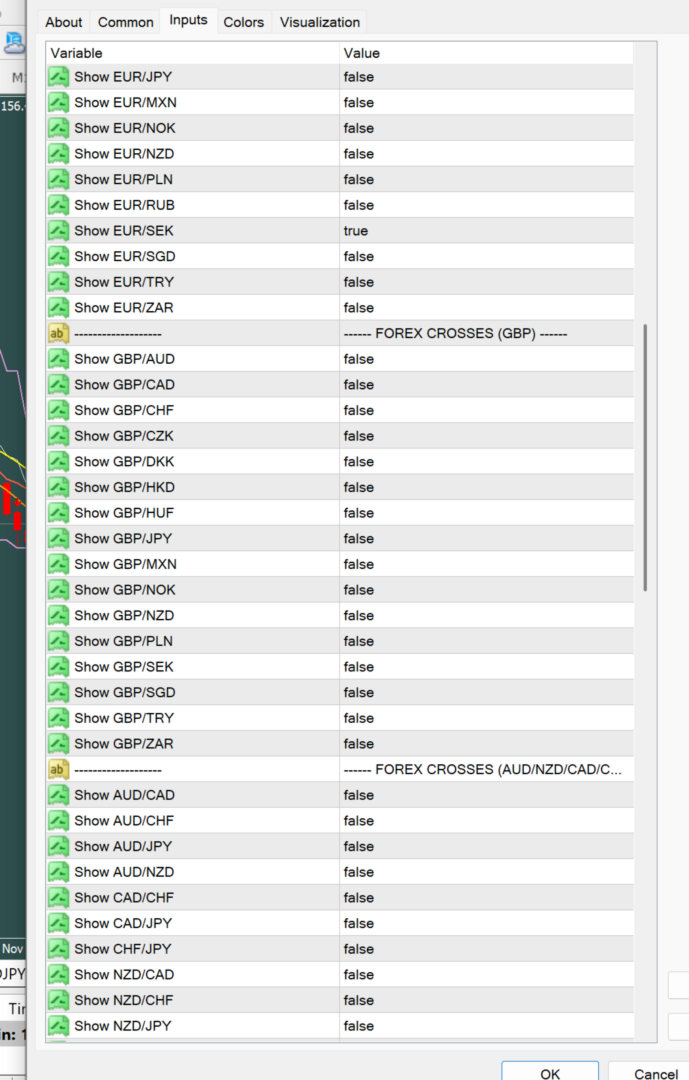The height and width of the screenshot is (1080, 689).
Task: Click the icon beside Show EUR/JPY
Action: tap(59, 76)
